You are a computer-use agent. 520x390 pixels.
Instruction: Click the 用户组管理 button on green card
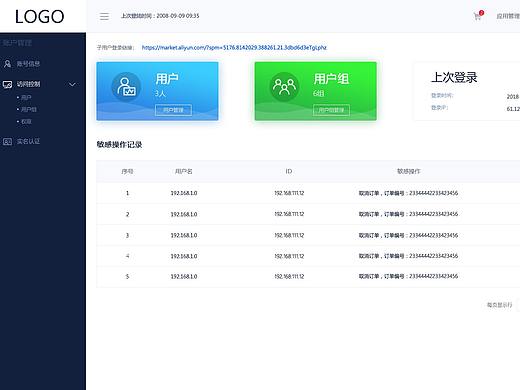pyautogui.click(x=331, y=110)
